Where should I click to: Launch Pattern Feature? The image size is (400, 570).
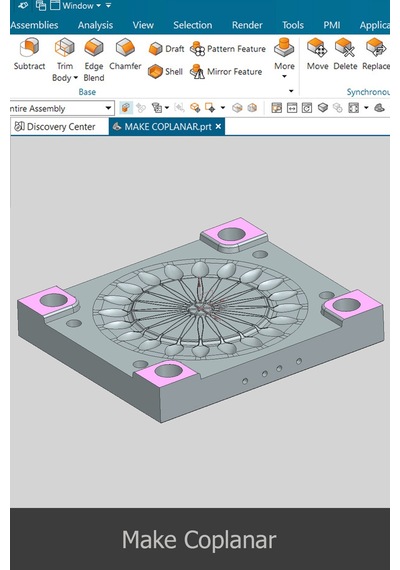coord(228,49)
